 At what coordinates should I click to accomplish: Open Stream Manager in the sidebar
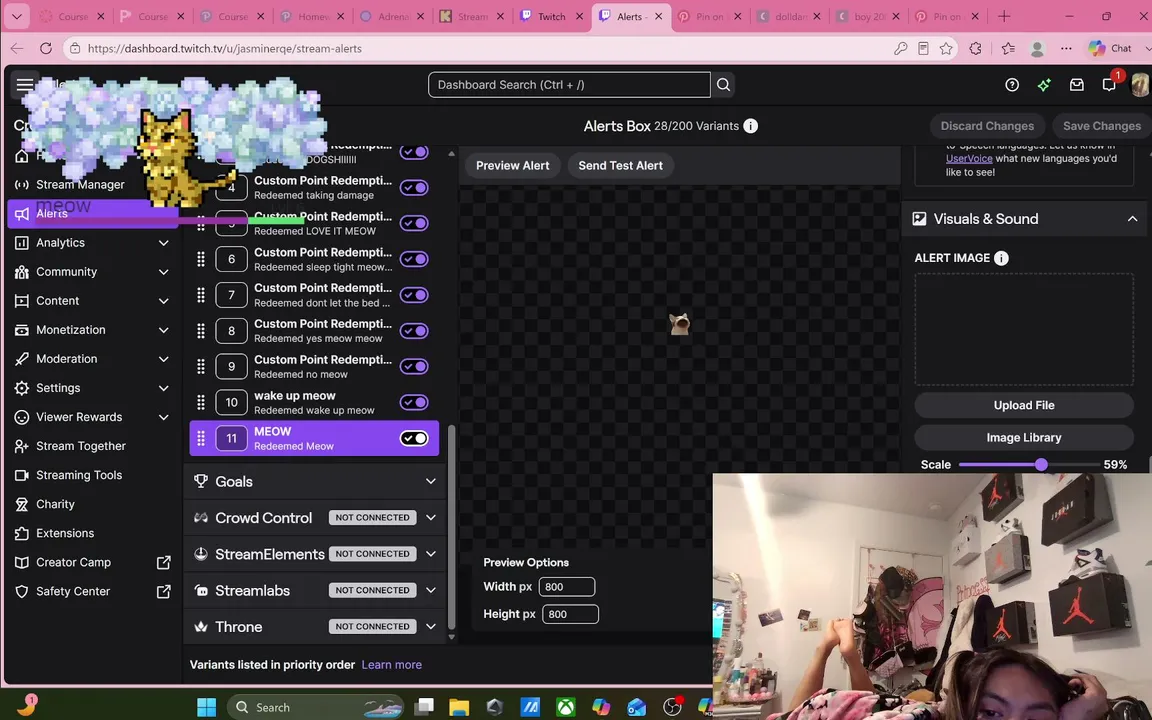pos(80,184)
